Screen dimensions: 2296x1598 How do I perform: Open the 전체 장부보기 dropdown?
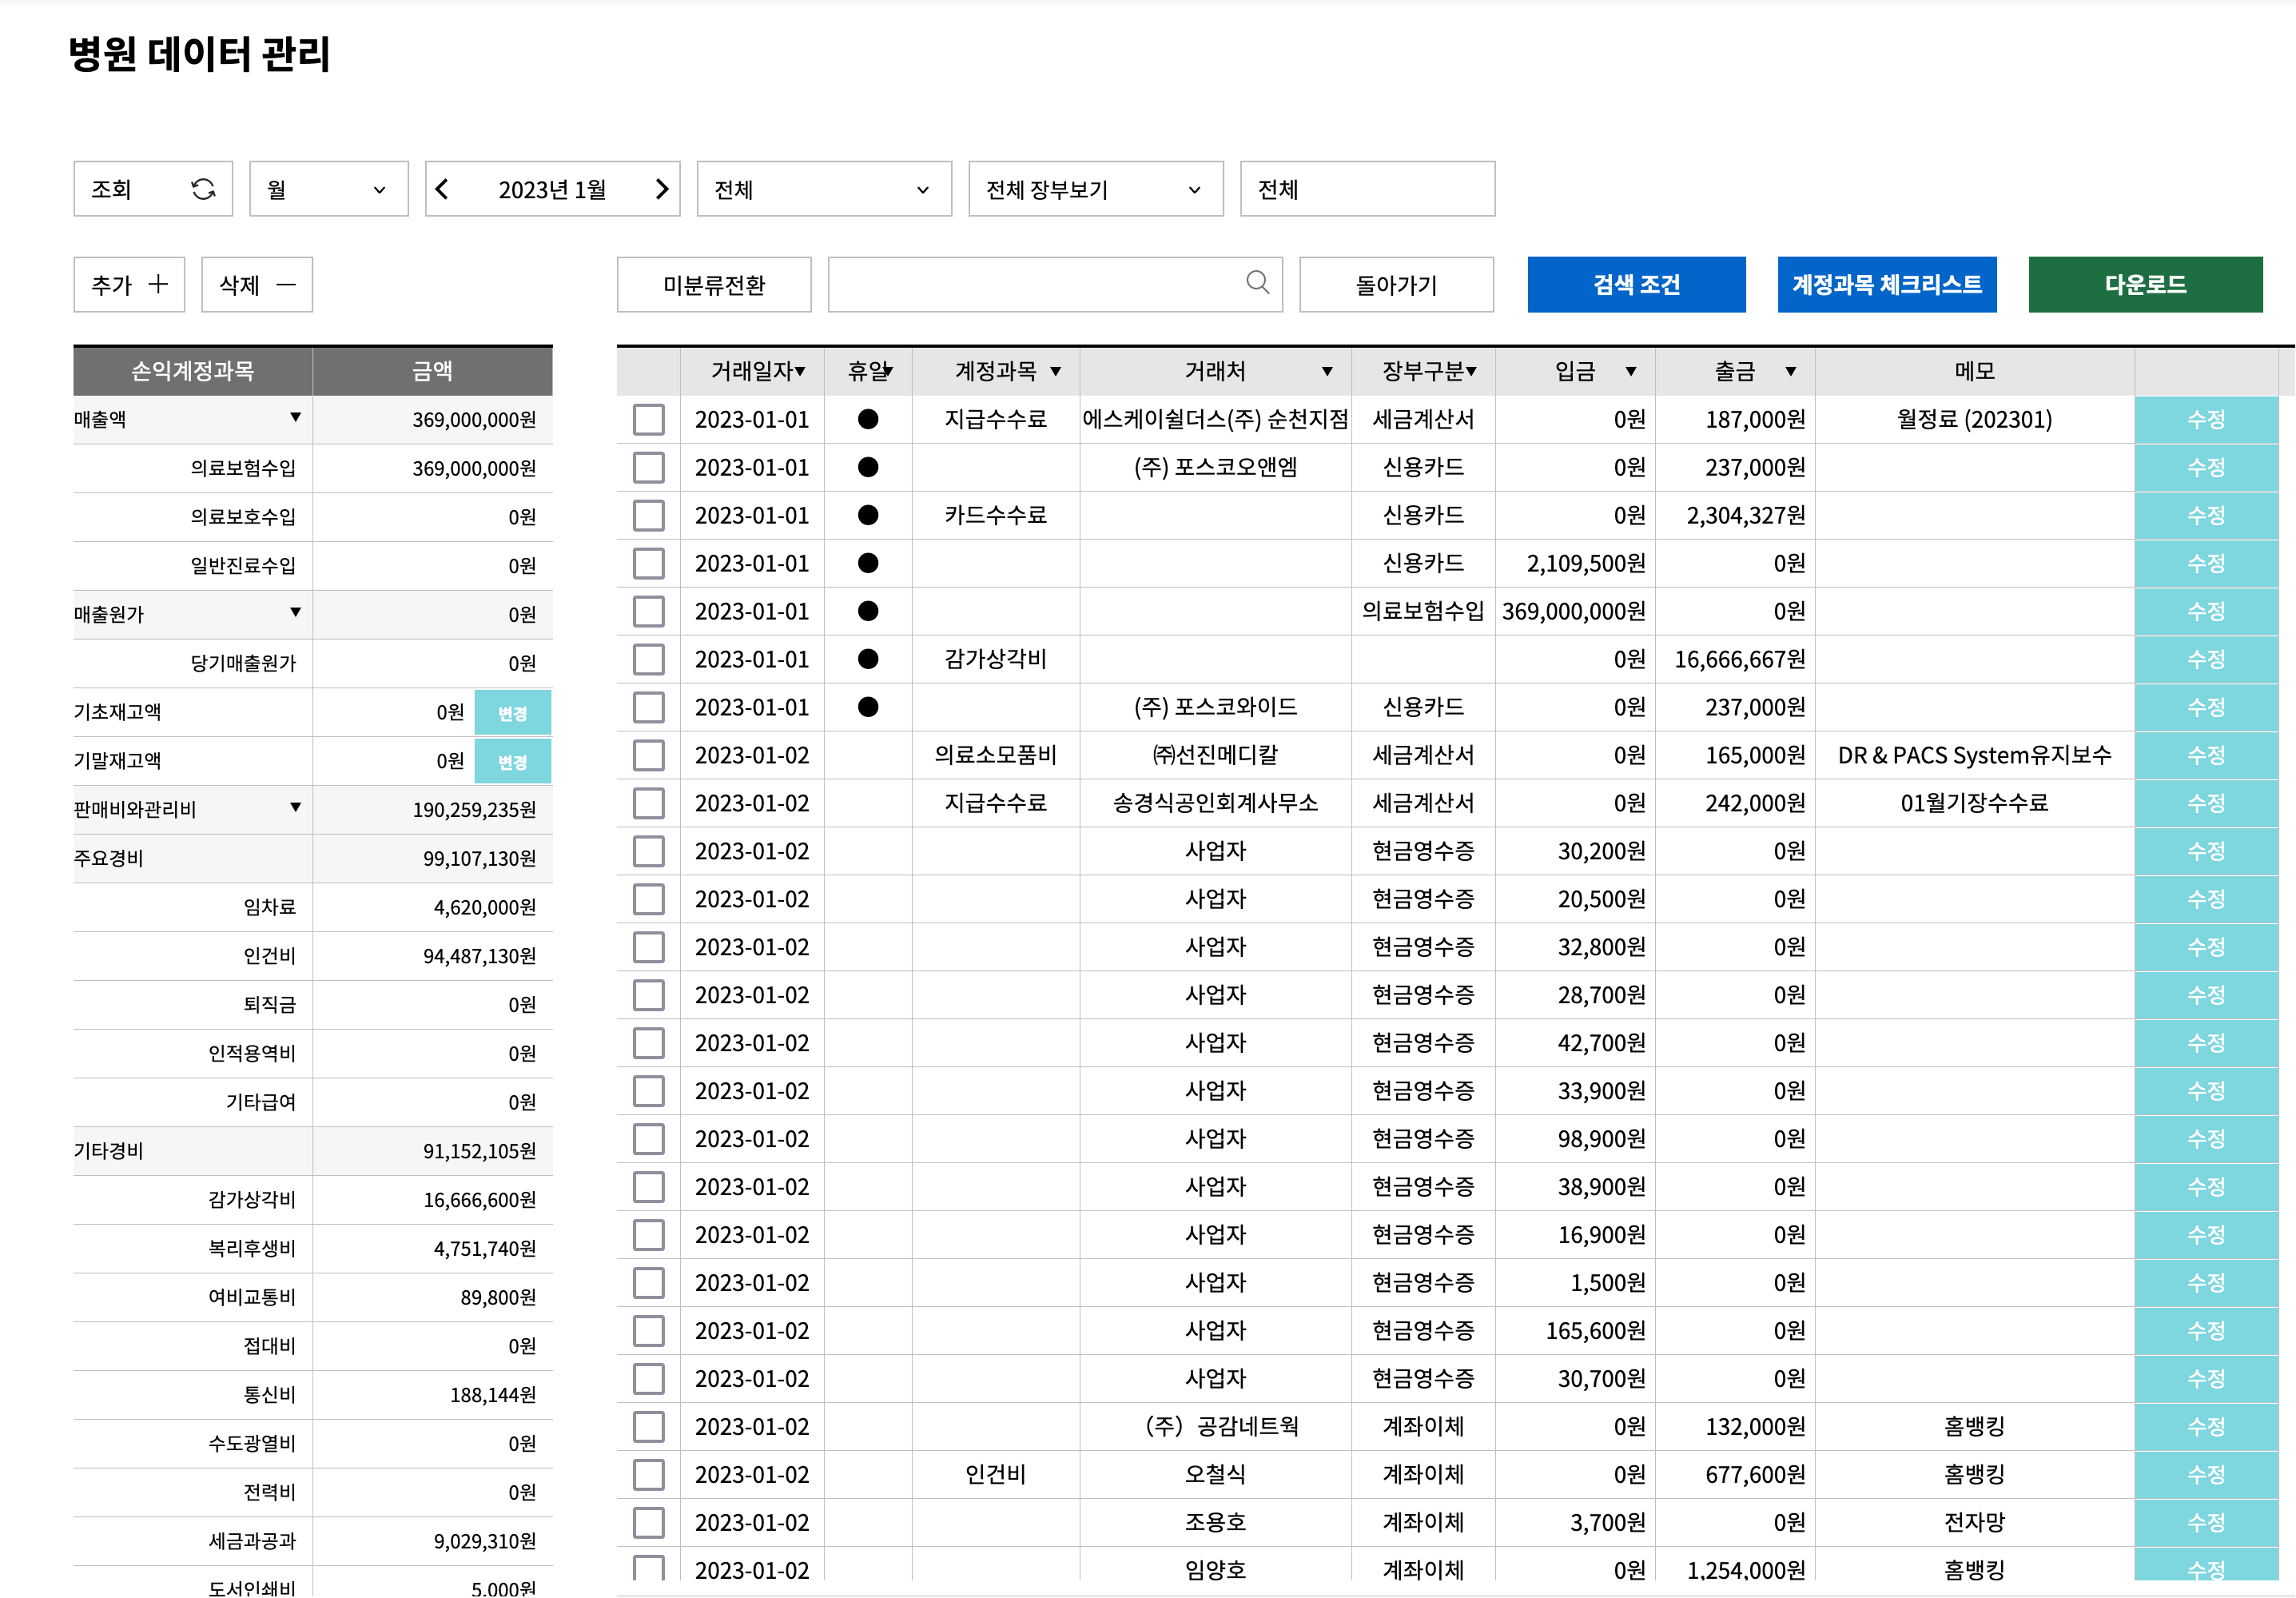pyautogui.click(x=1095, y=189)
